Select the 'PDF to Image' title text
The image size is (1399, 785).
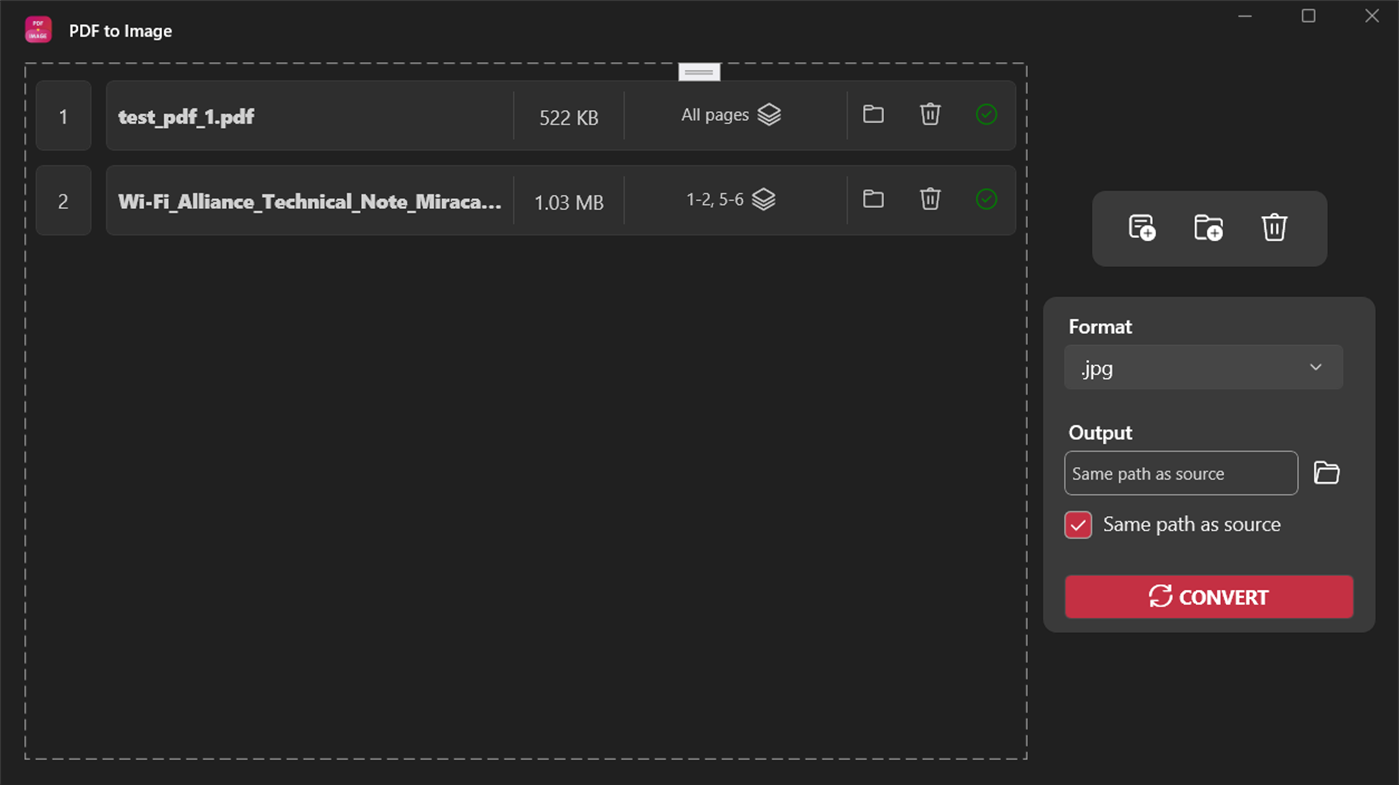click(119, 30)
